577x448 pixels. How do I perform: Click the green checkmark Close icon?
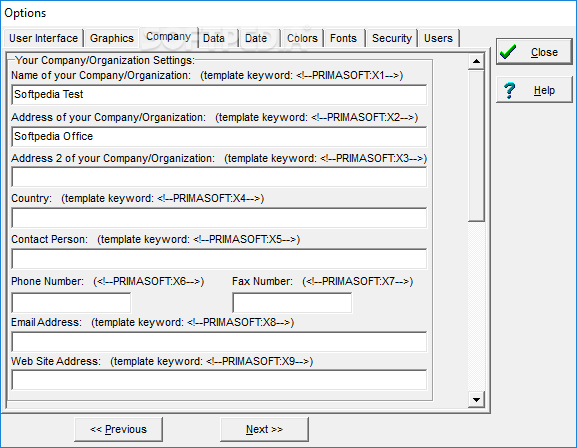click(508, 52)
